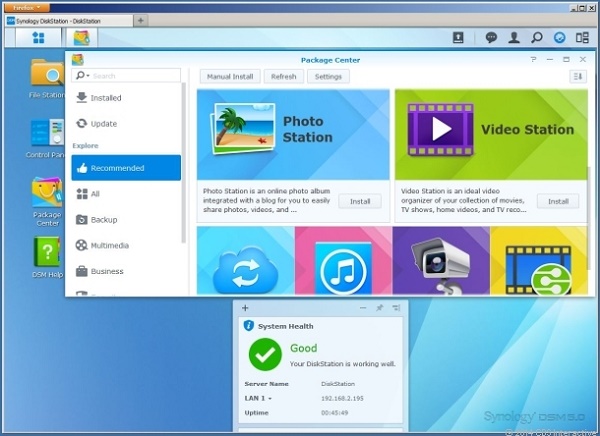
Task: Open the Cloud Station sync package tile
Action: coord(246,260)
